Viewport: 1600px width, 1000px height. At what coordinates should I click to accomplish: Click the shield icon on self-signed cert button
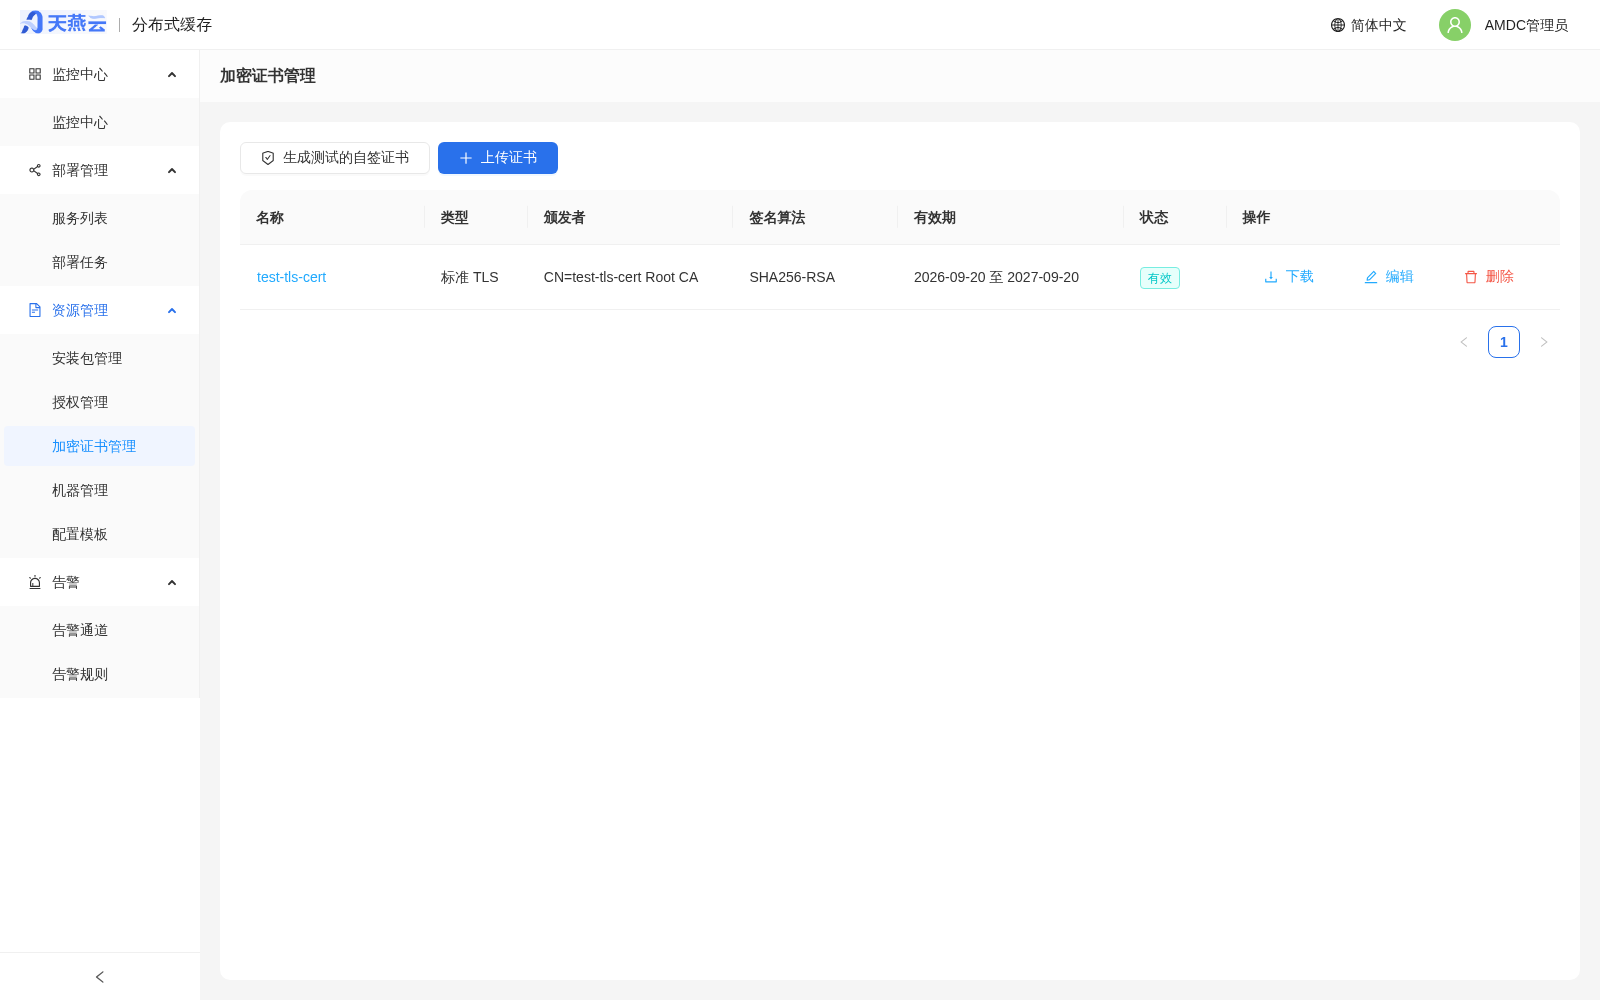(x=268, y=158)
